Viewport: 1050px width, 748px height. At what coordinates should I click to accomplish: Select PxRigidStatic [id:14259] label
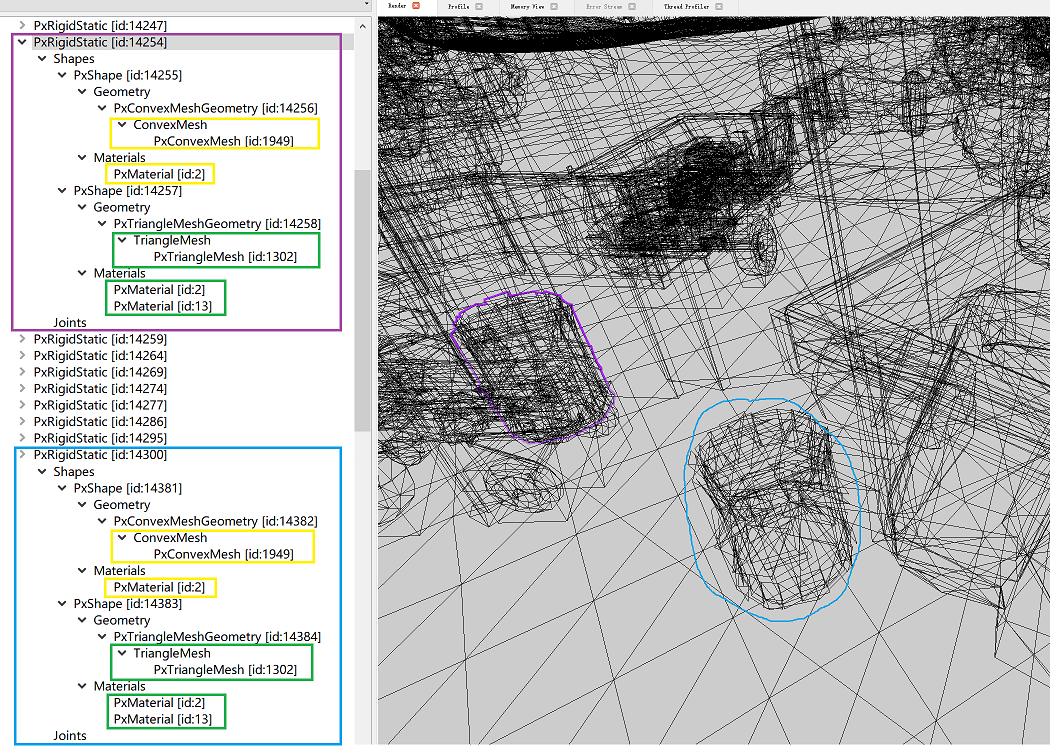[100, 339]
